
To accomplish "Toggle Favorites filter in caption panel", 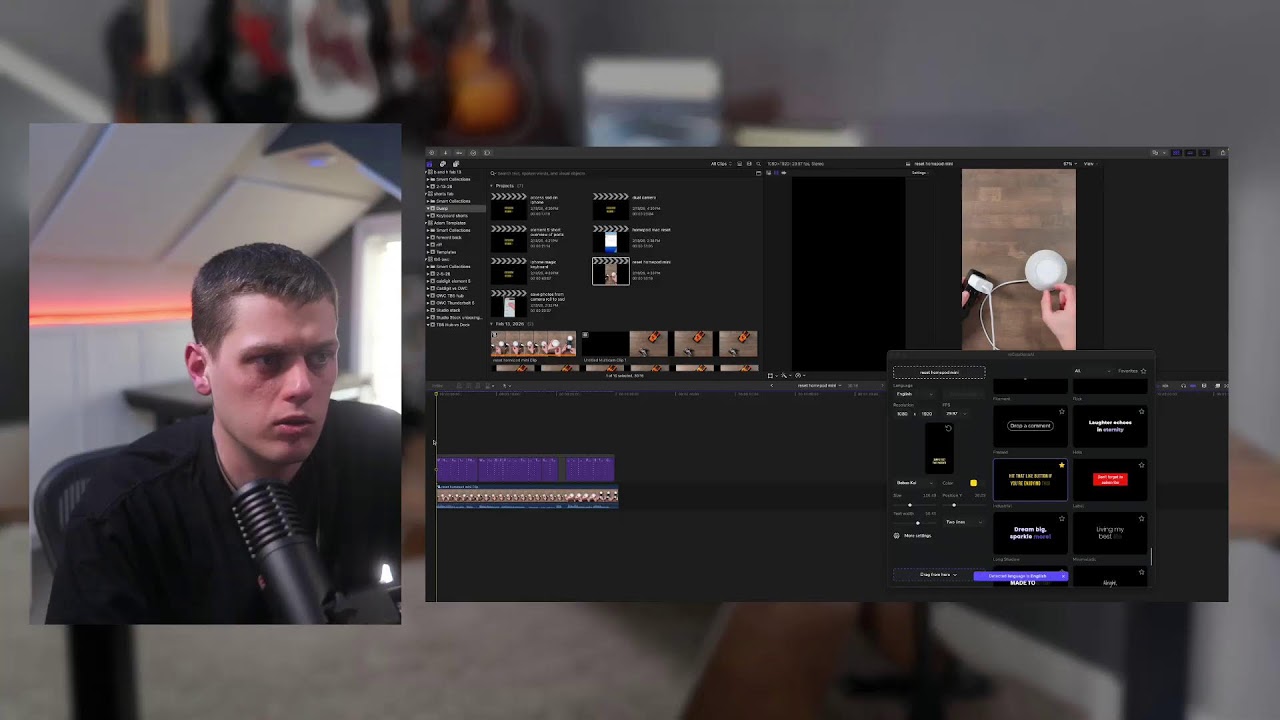I will tap(1132, 371).
